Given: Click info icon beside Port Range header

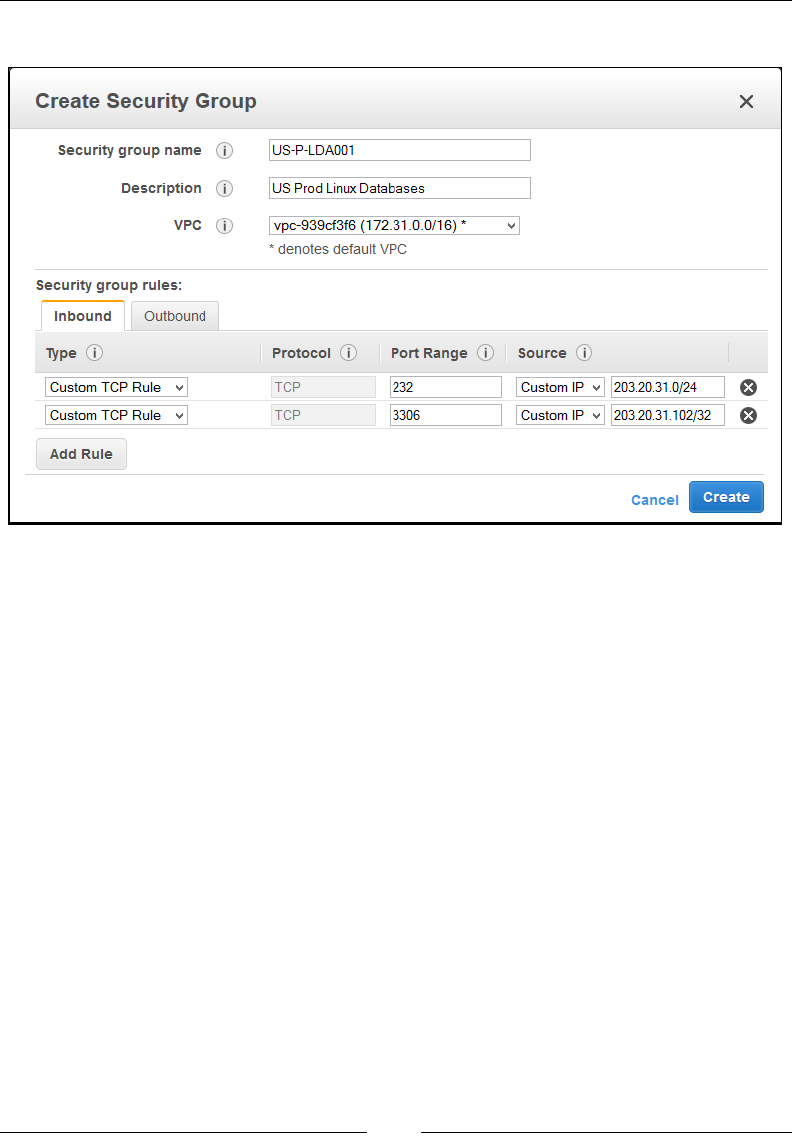Looking at the screenshot, I should (485, 353).
